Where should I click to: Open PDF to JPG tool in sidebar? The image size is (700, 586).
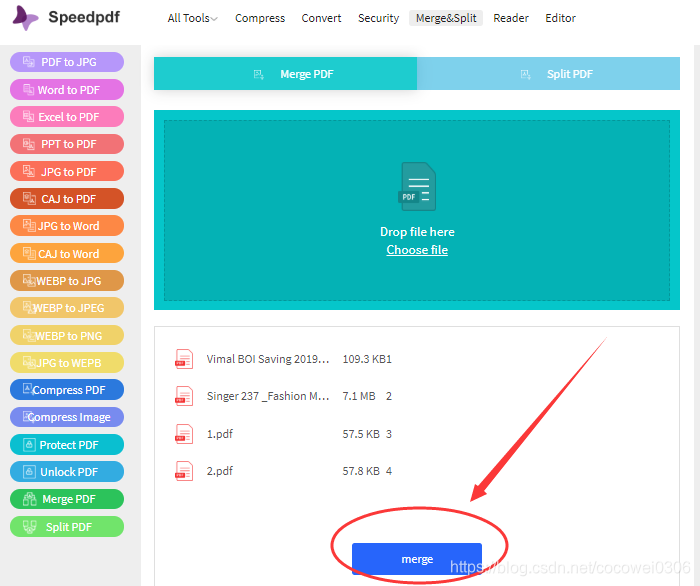(67, 62)
